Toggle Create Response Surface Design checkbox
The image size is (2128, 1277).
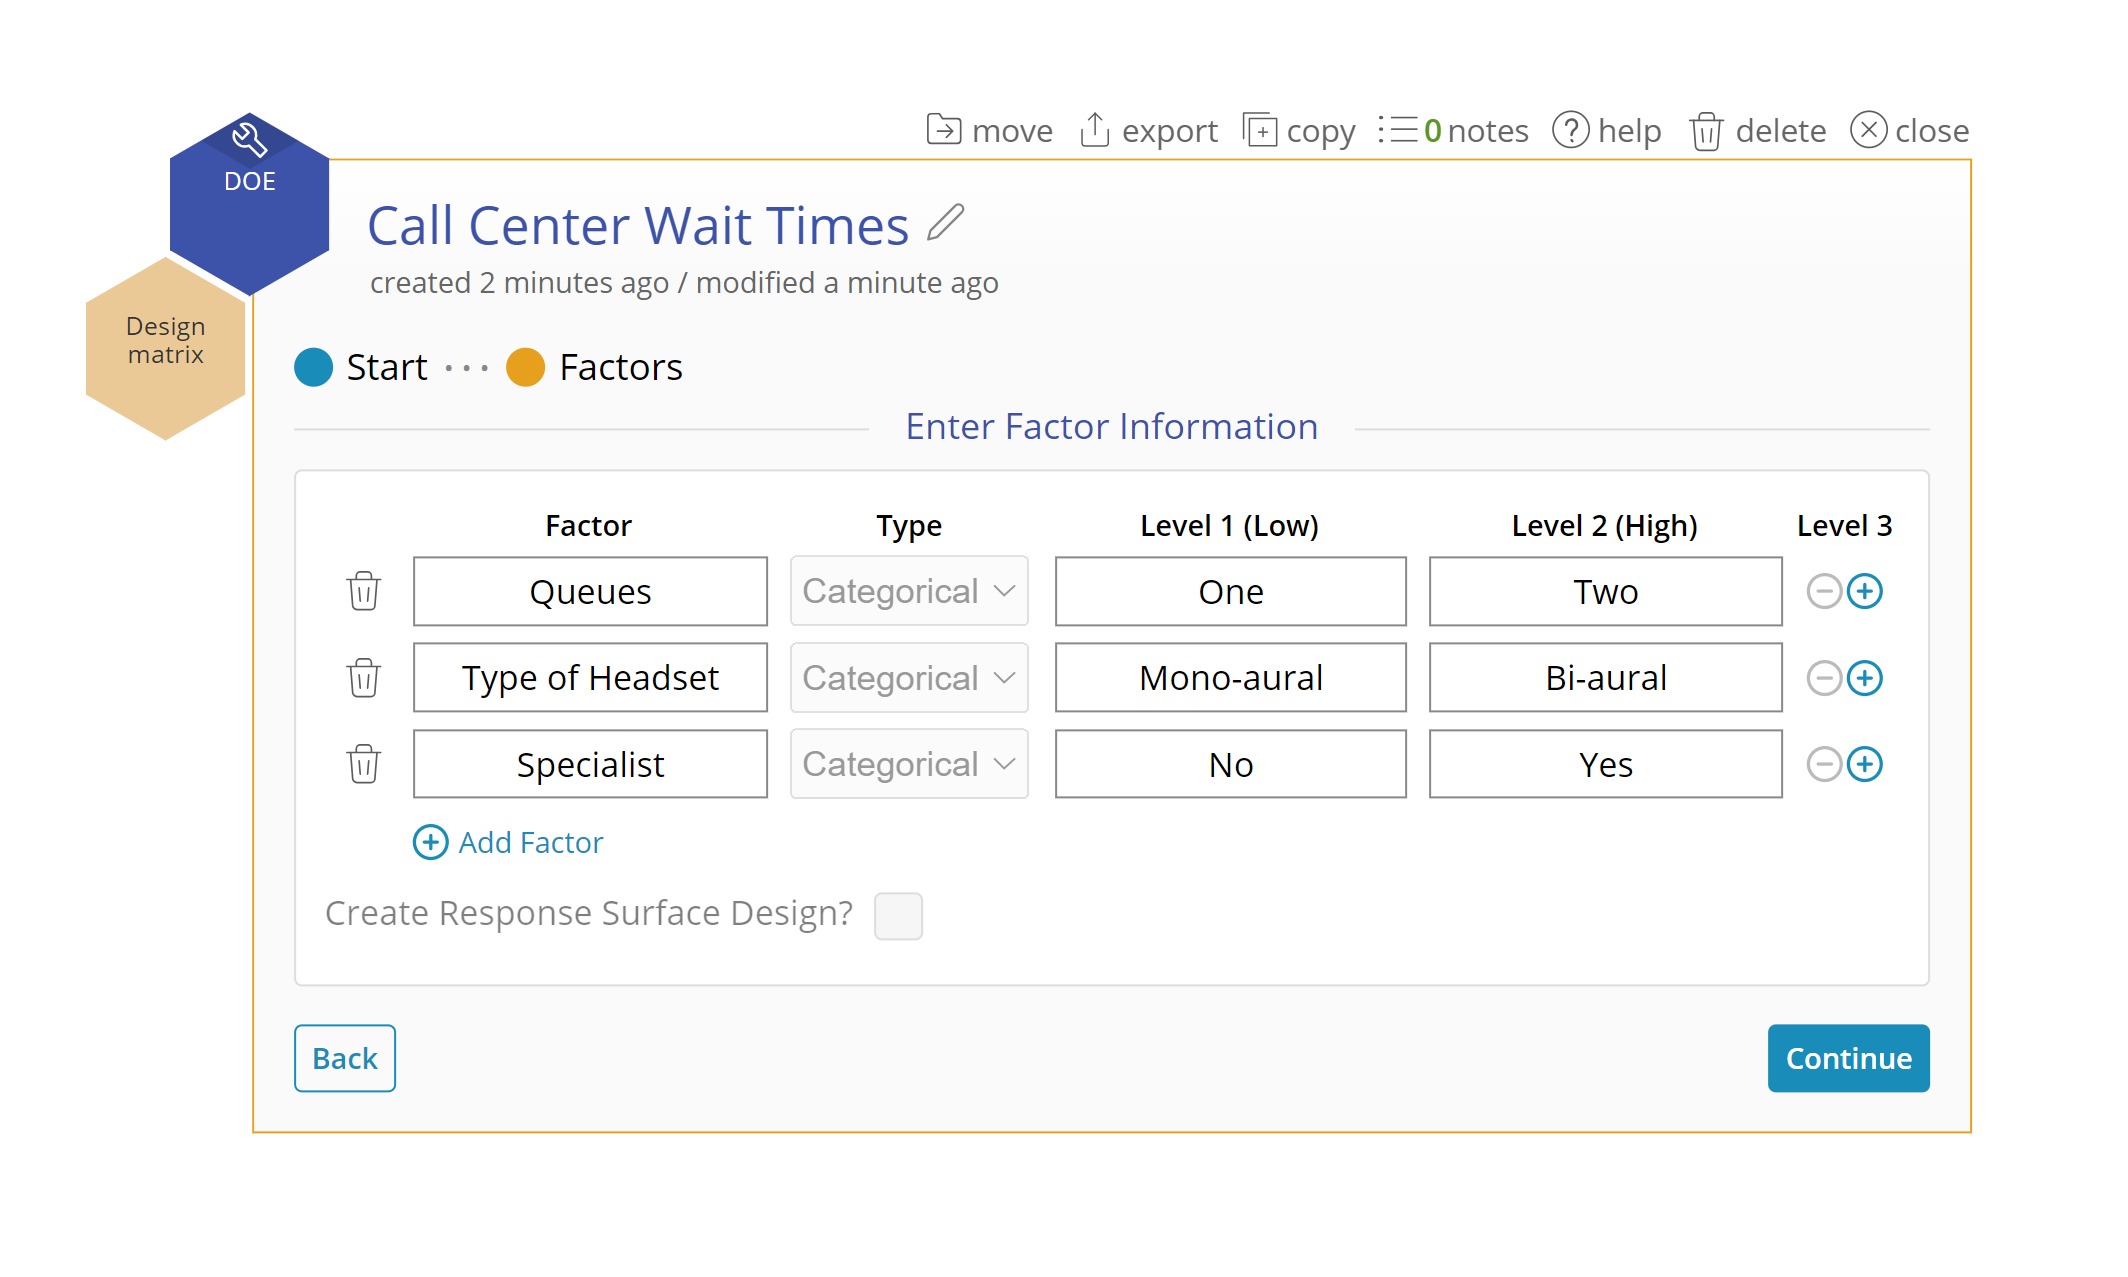pos(897,916)
